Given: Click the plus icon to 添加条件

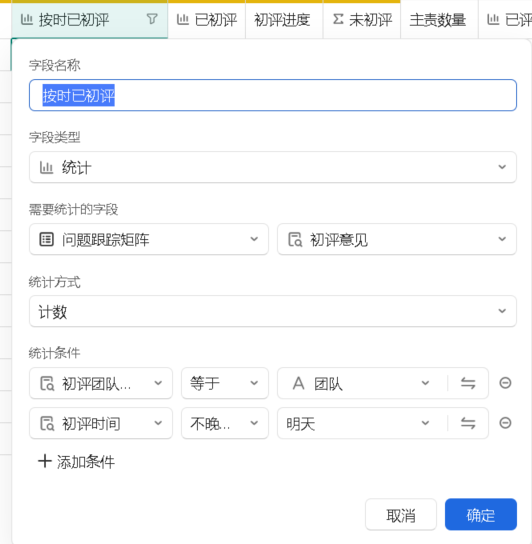Looking at the screenshot, I should click(45, 461).
